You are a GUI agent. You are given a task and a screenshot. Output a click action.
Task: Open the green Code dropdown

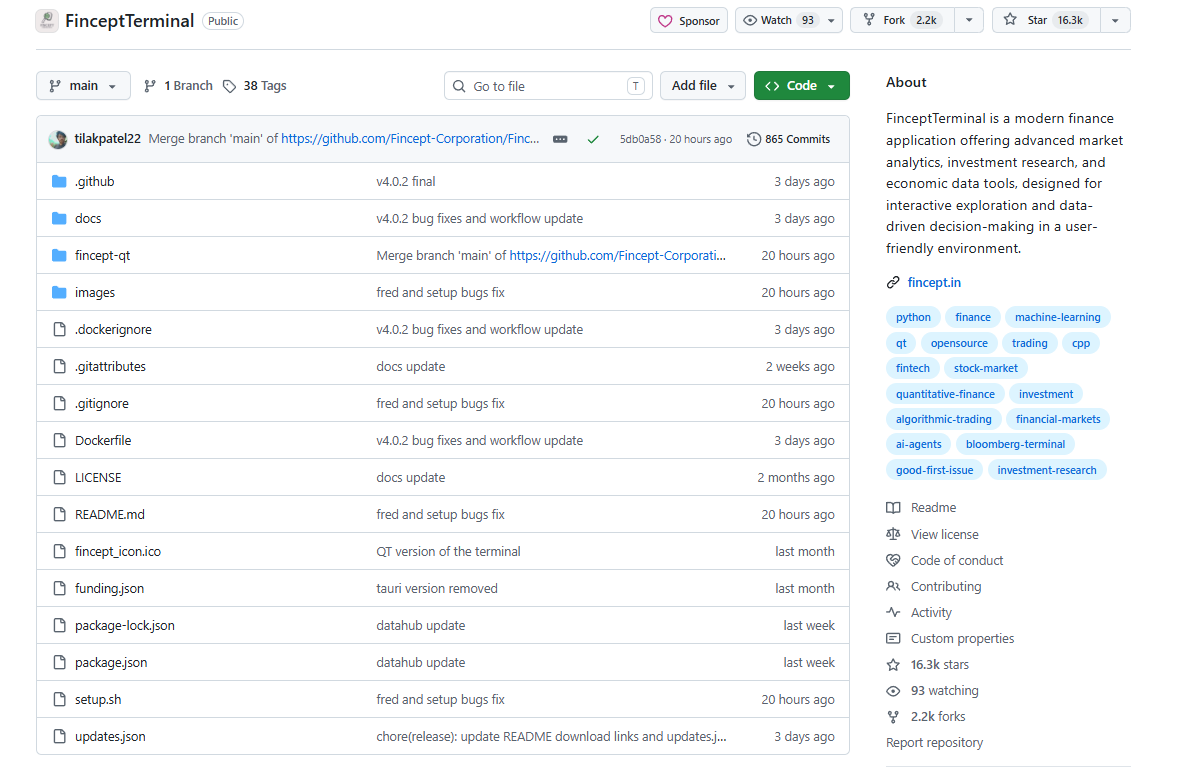(802, 86)
